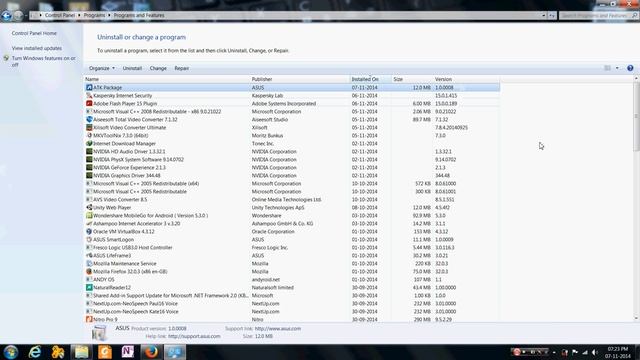Click the NVIDIA HD Audio Driver icon
Viewport: 640px width, 360px height.
[89, 151]
